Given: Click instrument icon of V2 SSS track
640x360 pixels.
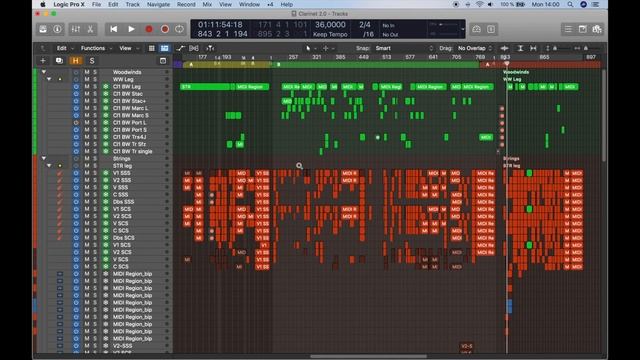Looking at the screenshot, I should (106, 180).
